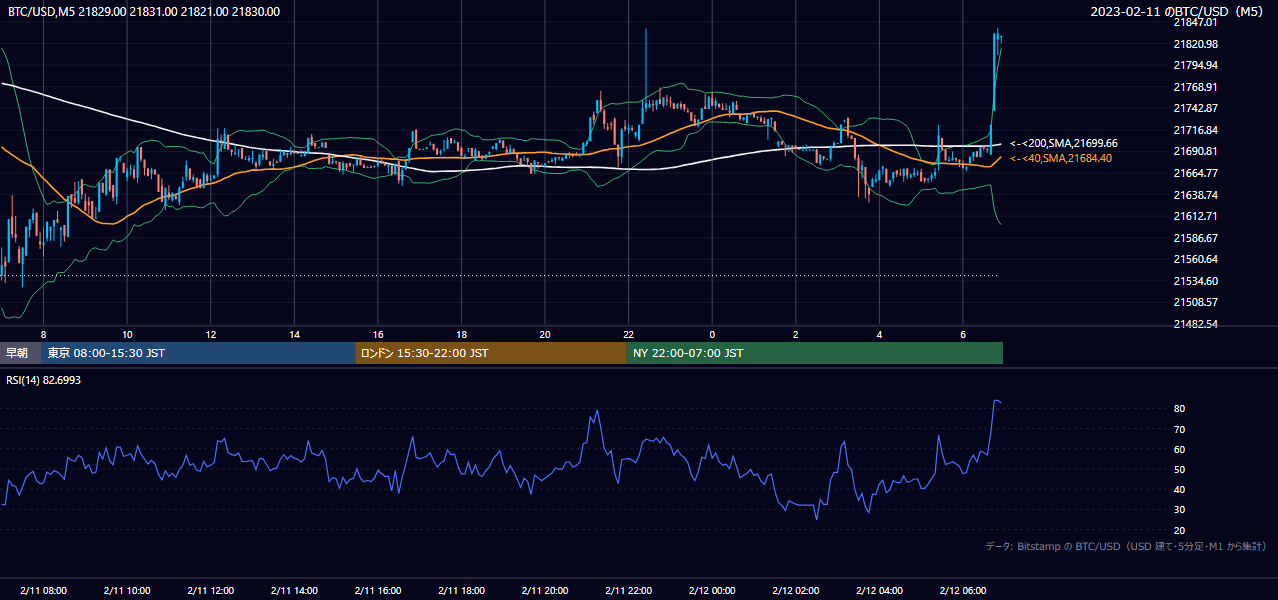This screenshot has height=600, width=1278.
Task: Click hour label 4 under price chart
Action: coord(879,333)
